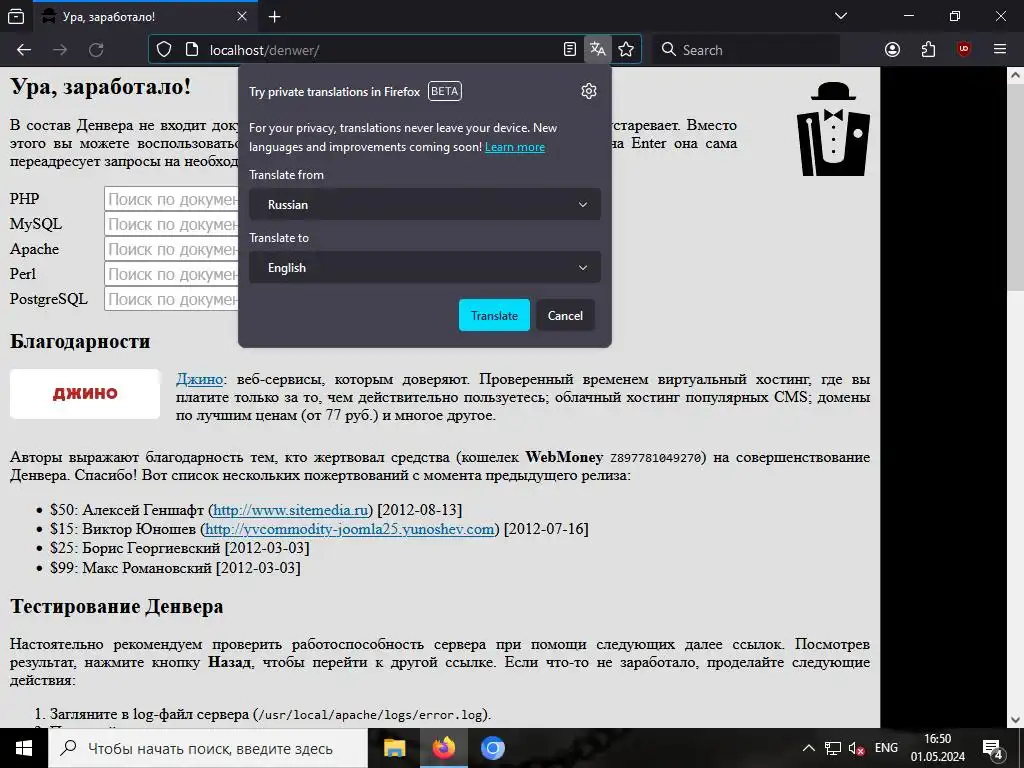This screenshot has width=1024, height=768.
Task: Click '$99: Макс Романовский' donation entry
Action: point(175,568)
